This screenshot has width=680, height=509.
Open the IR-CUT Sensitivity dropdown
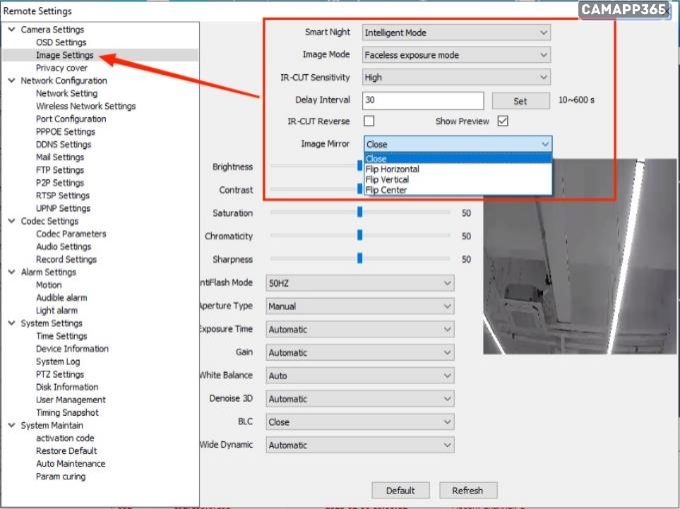[x=456, y=77]
